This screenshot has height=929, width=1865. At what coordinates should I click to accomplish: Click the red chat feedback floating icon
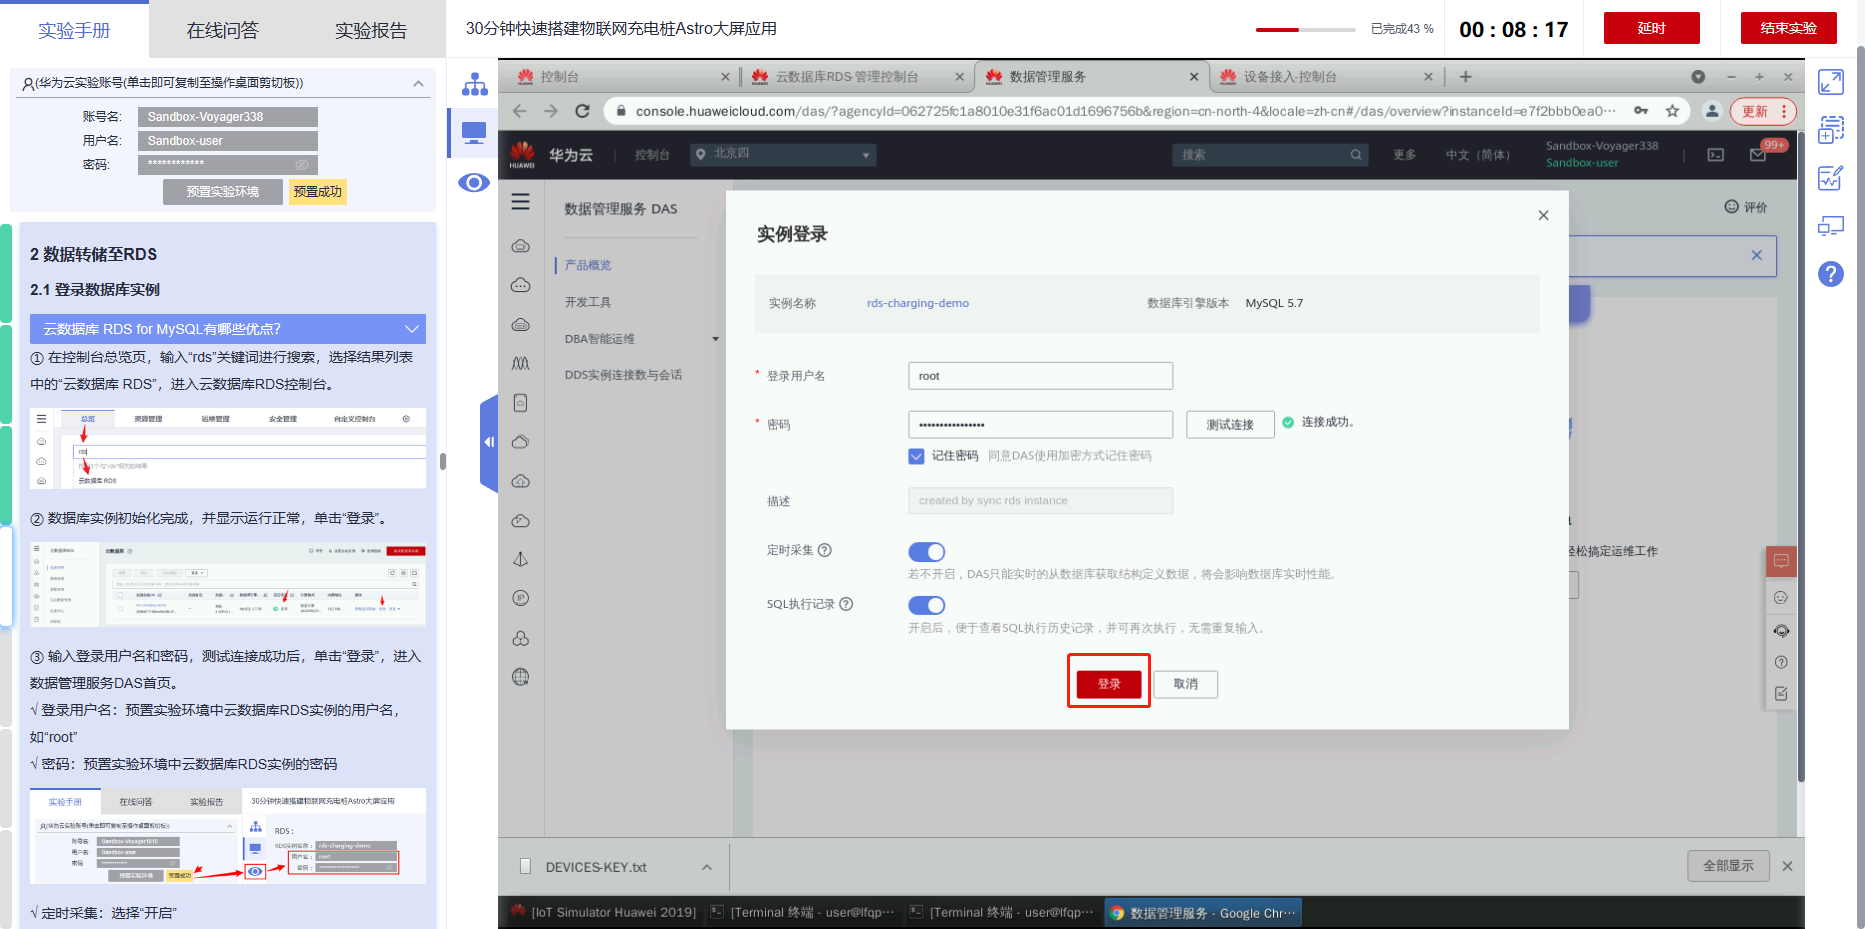click(1781, 561)
